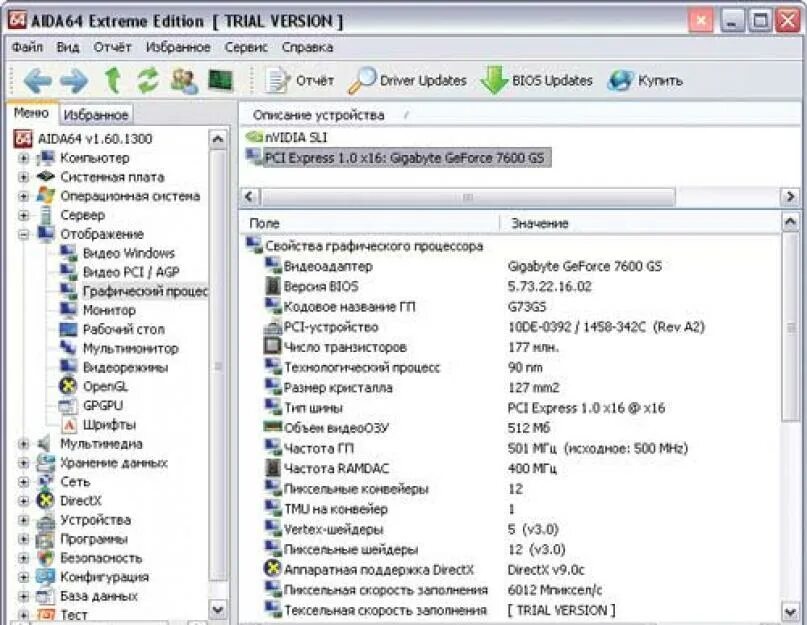Click device list horizontal scrollbar right arrow

tap(790, 197)
